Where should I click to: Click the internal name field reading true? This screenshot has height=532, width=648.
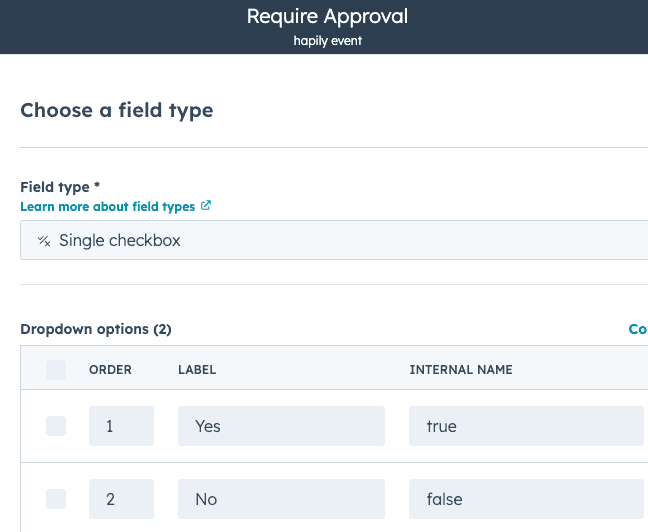coord(526,426)
